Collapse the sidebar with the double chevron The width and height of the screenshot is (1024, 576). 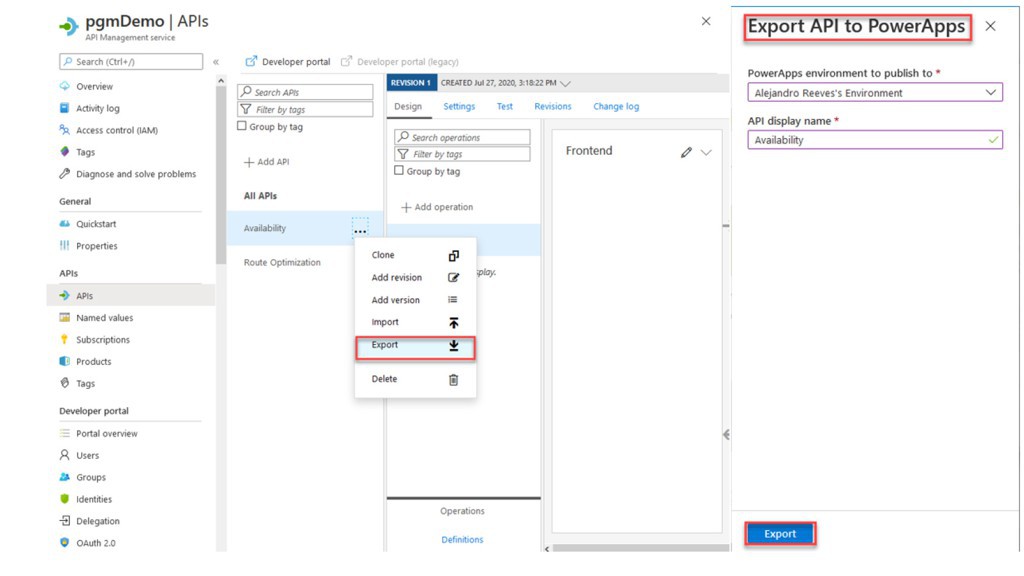[x=216, y=62]
